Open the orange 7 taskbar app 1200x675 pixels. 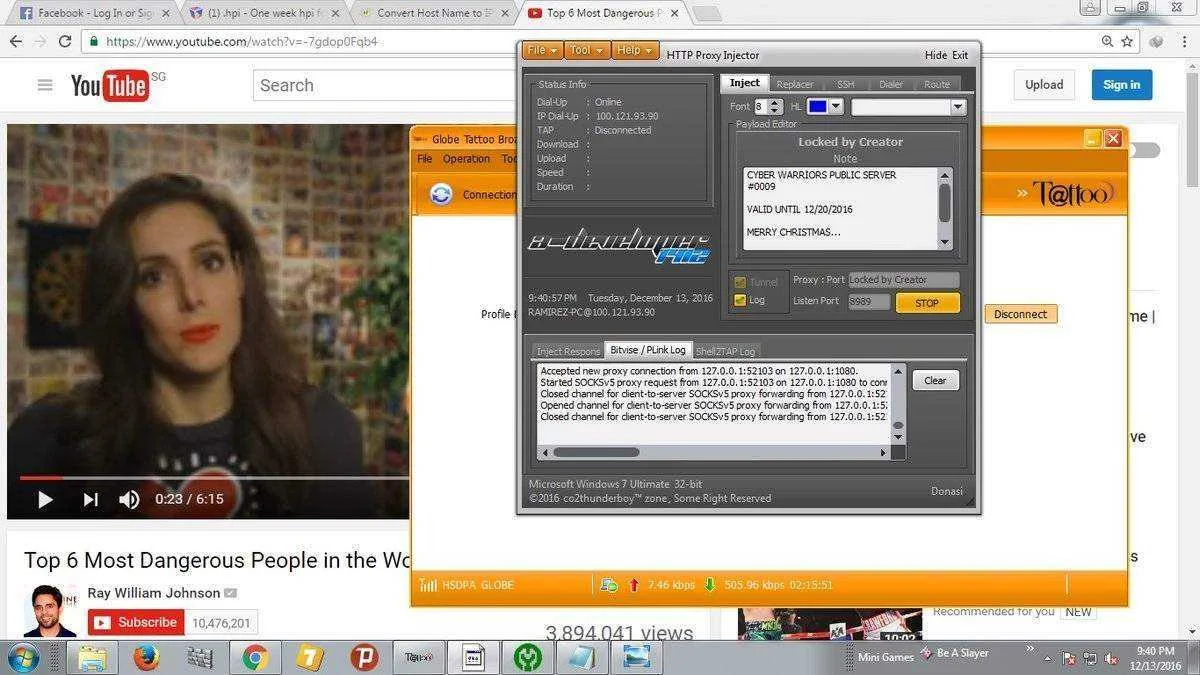click(309, 657)
